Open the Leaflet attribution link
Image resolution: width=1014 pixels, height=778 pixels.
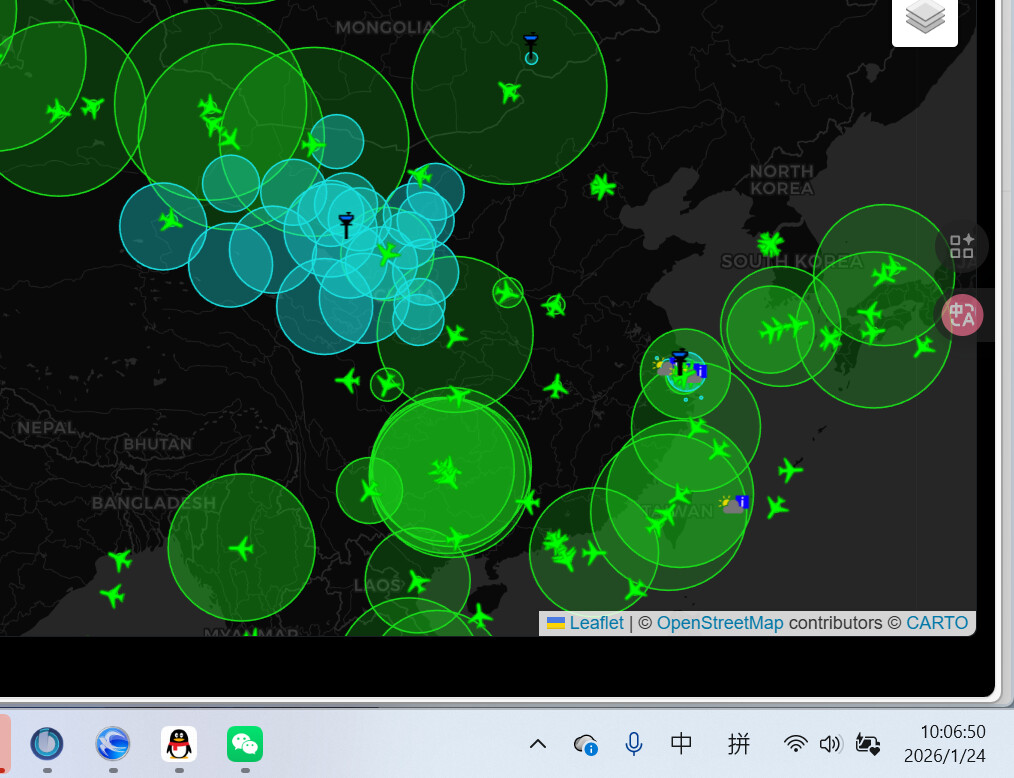click(x=596, y=623)
